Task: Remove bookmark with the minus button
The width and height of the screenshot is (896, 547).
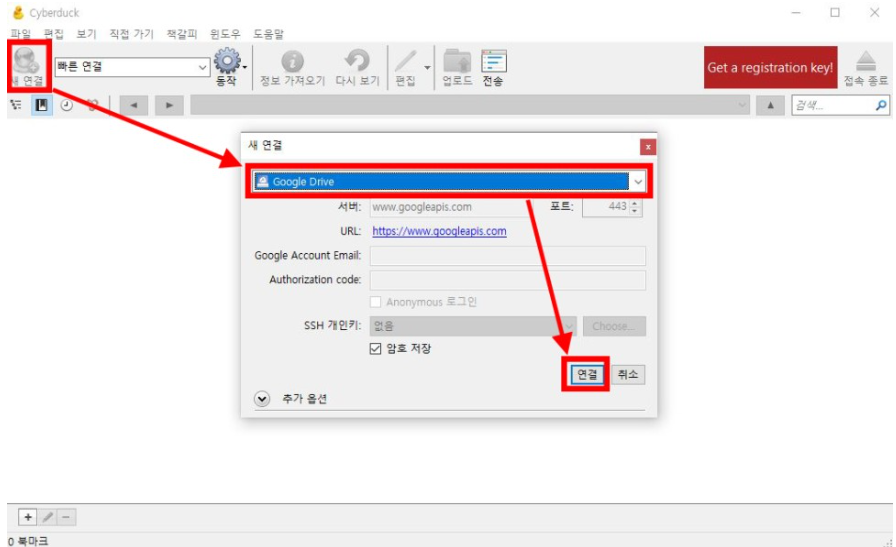Action: (x=66, y=517)
